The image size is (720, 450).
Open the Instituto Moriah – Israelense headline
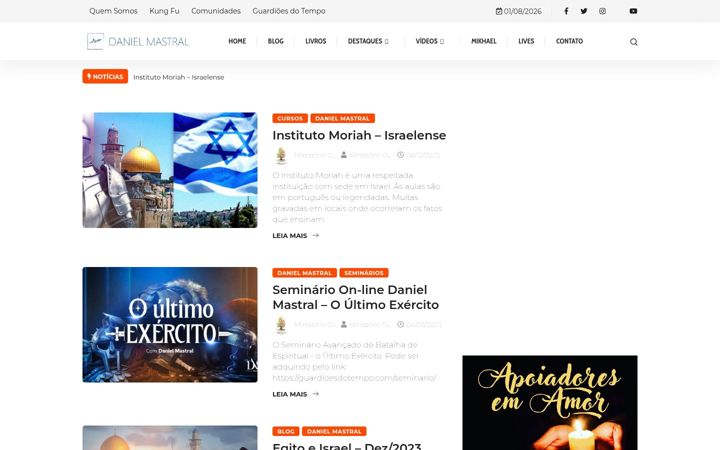point(359,135)
